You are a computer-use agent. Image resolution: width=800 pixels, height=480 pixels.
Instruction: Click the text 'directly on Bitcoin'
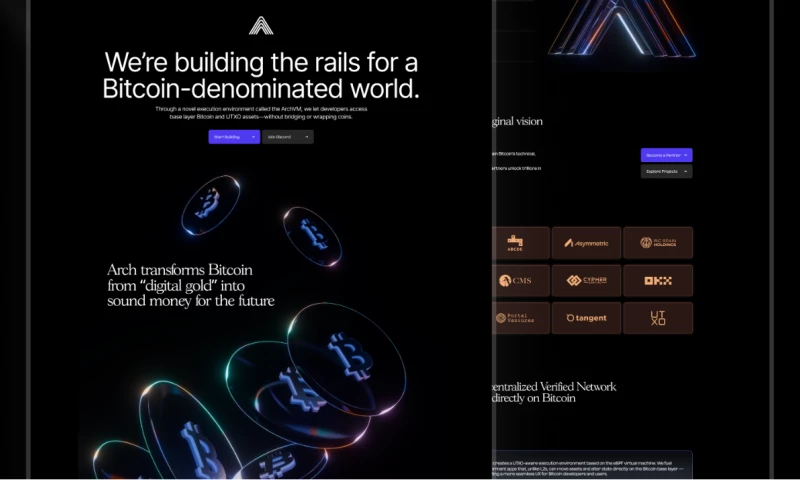534,398
